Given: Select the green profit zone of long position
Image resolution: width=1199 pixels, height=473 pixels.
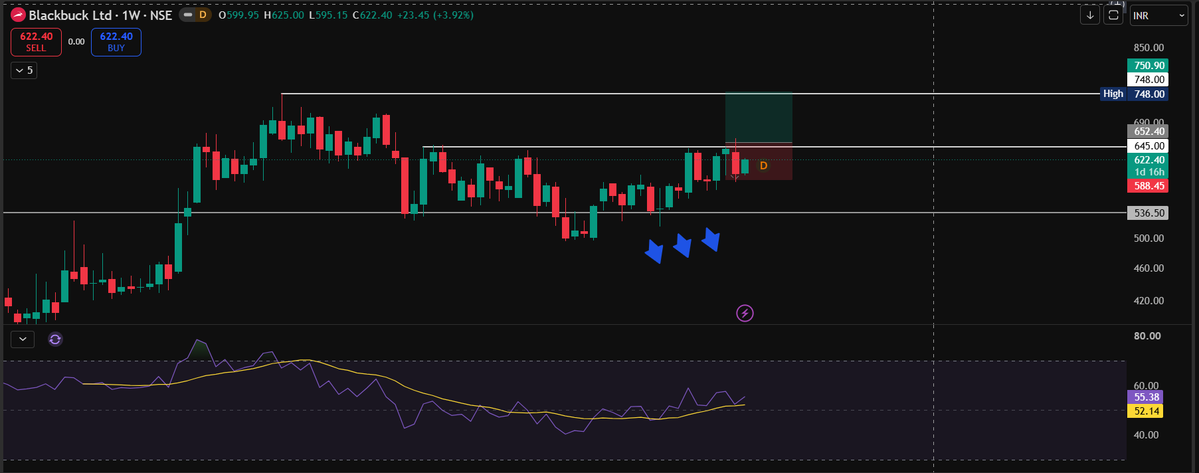Looking at the screenshot, I should (x=758, y=118).
